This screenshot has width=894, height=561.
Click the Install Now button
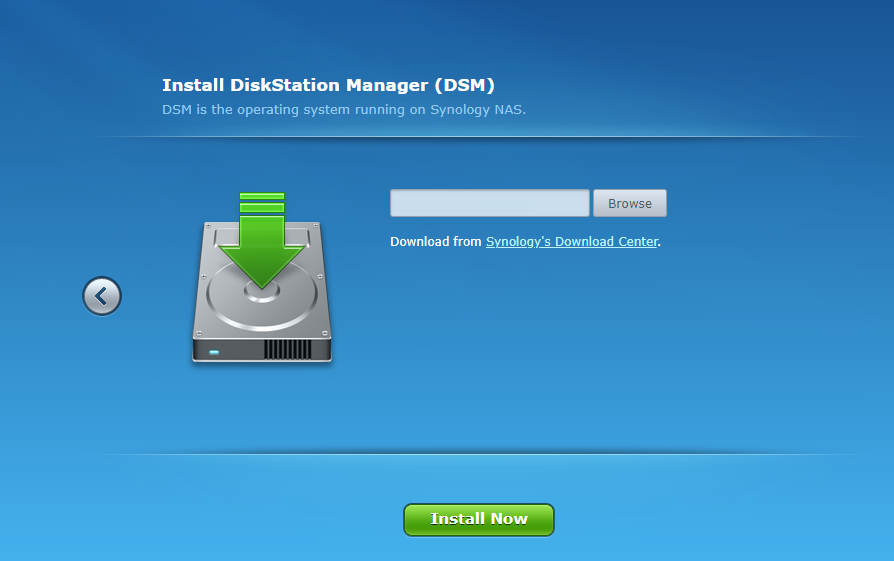479,519
